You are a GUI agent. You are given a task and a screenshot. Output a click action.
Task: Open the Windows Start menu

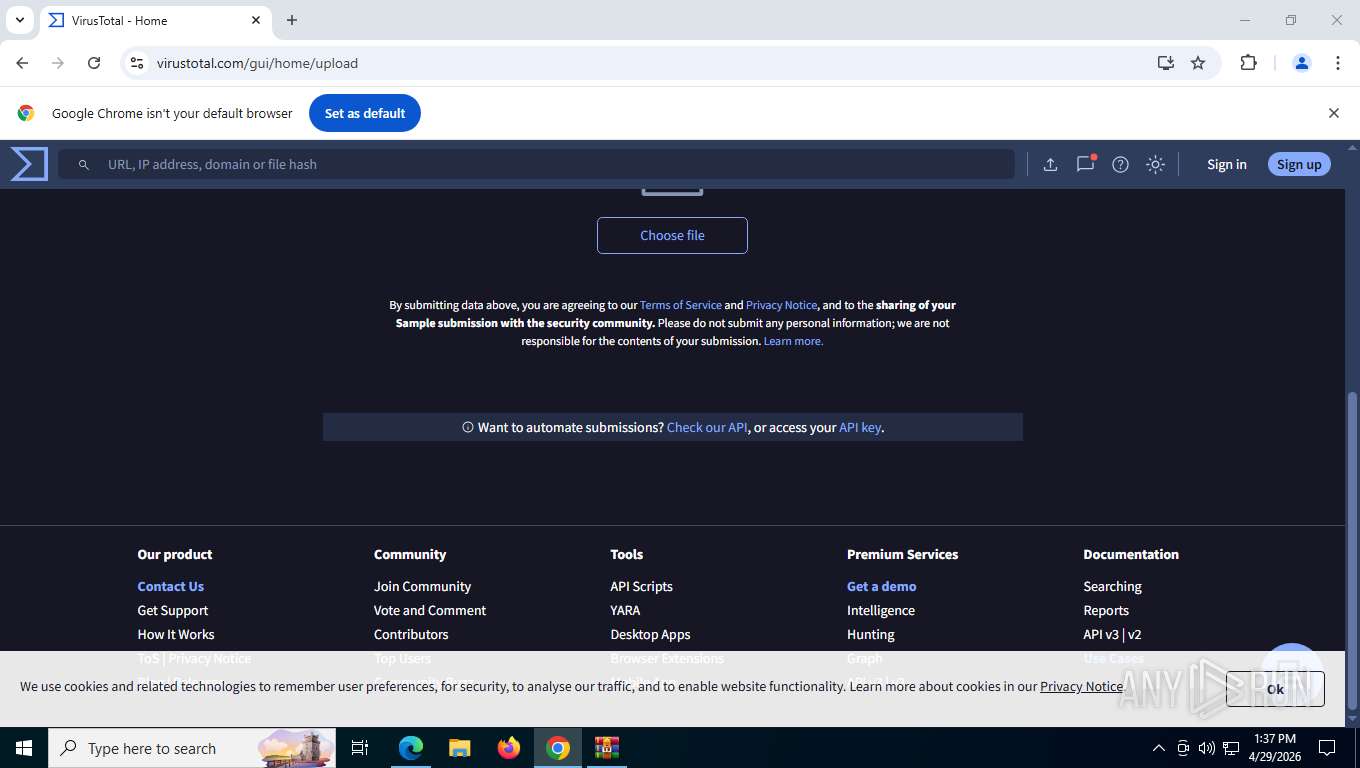tap(24, 748)
